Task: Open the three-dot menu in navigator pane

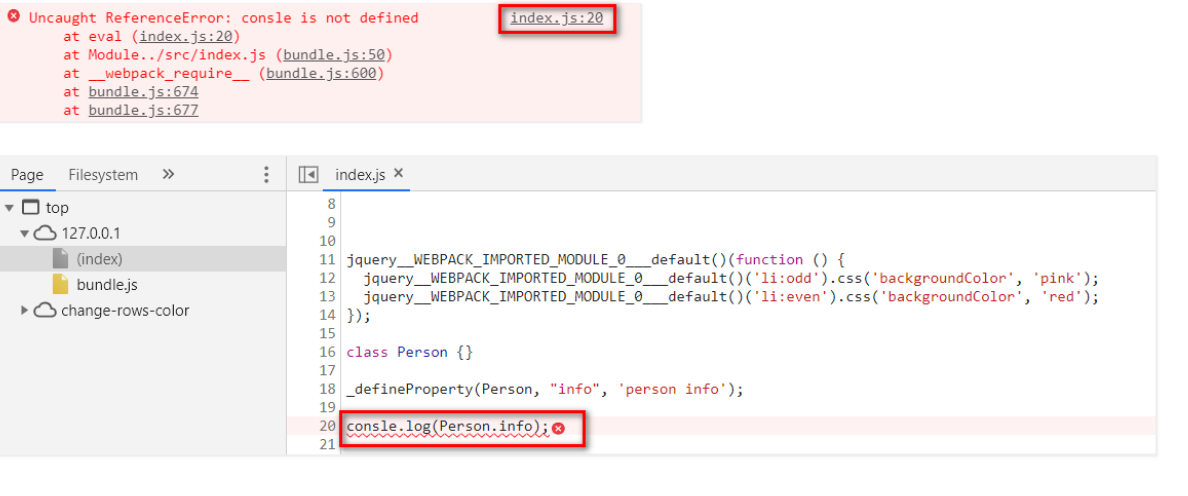Action: [x=266, y=175]
